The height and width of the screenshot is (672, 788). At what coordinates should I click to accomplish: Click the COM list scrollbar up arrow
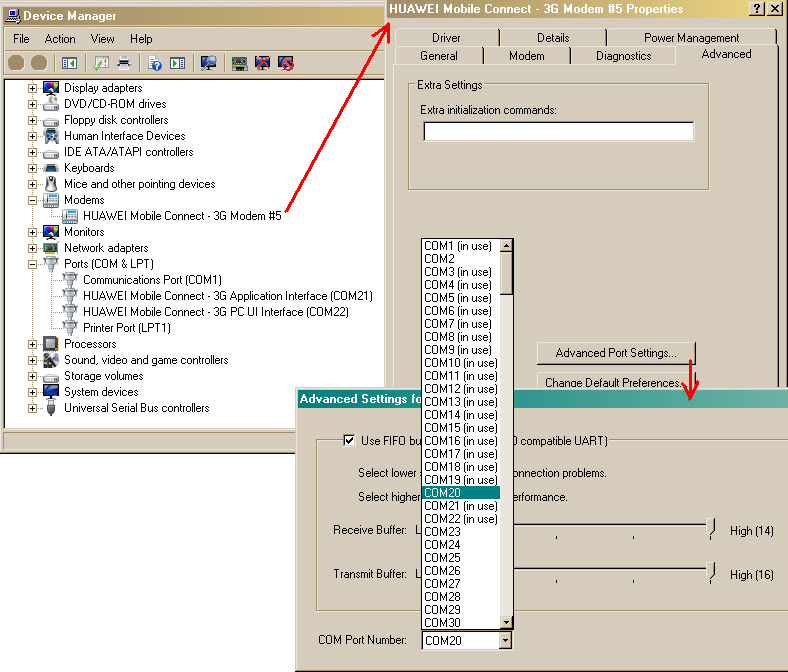click(507, 246)
